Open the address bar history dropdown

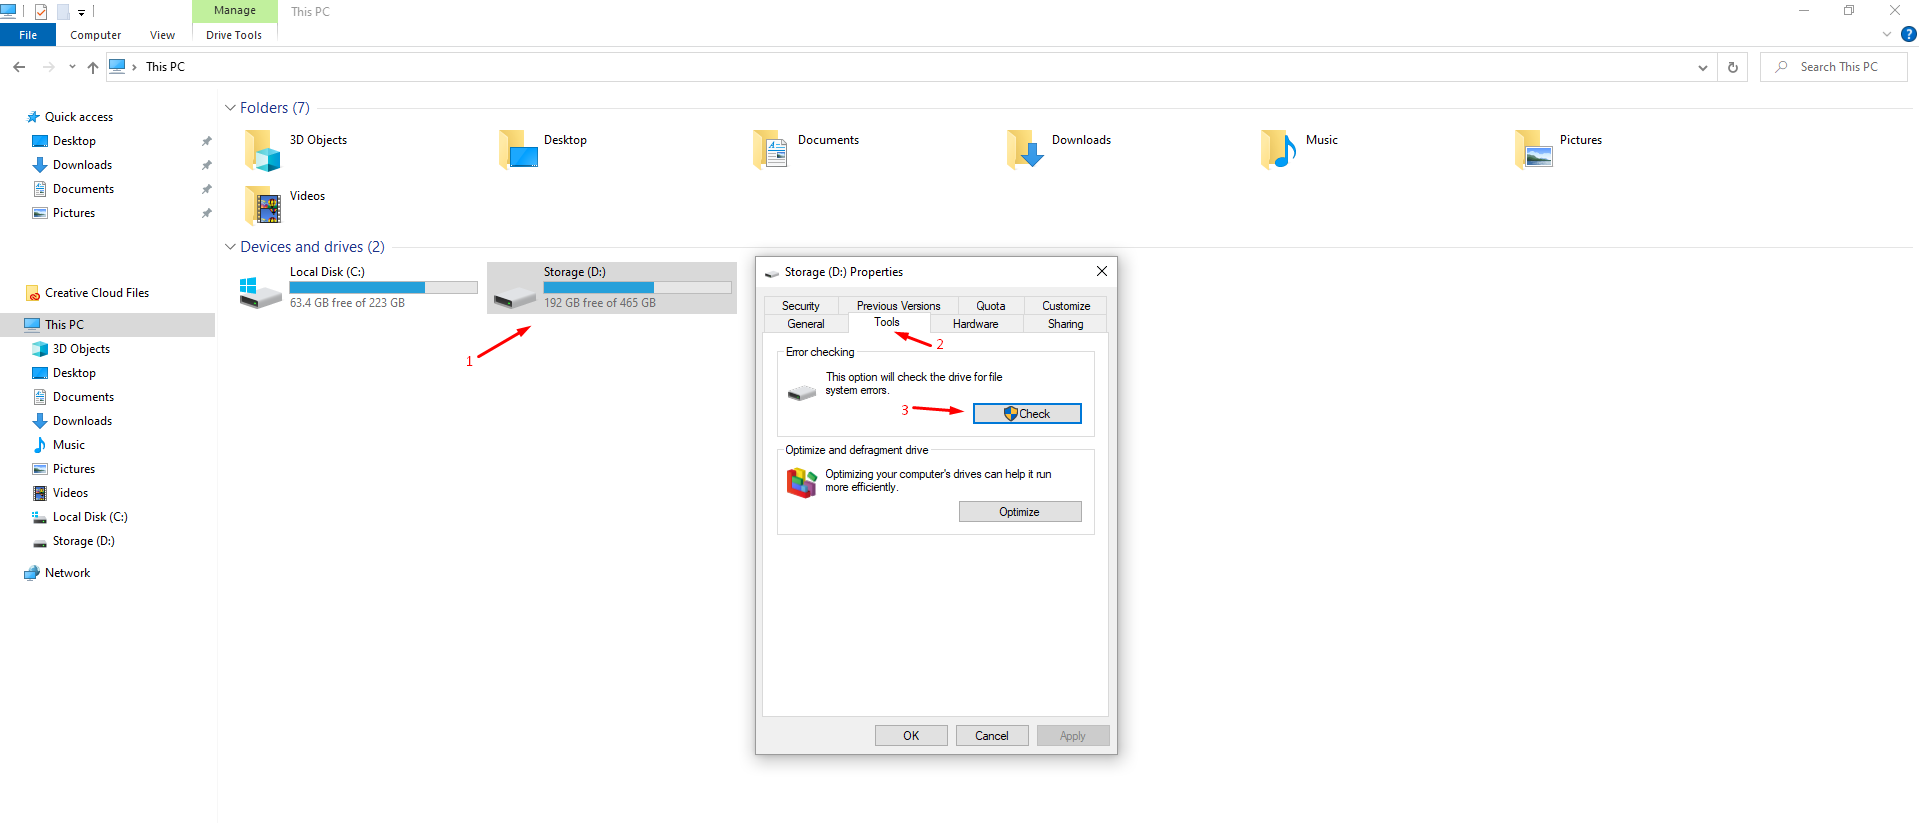pos(1703,67)
